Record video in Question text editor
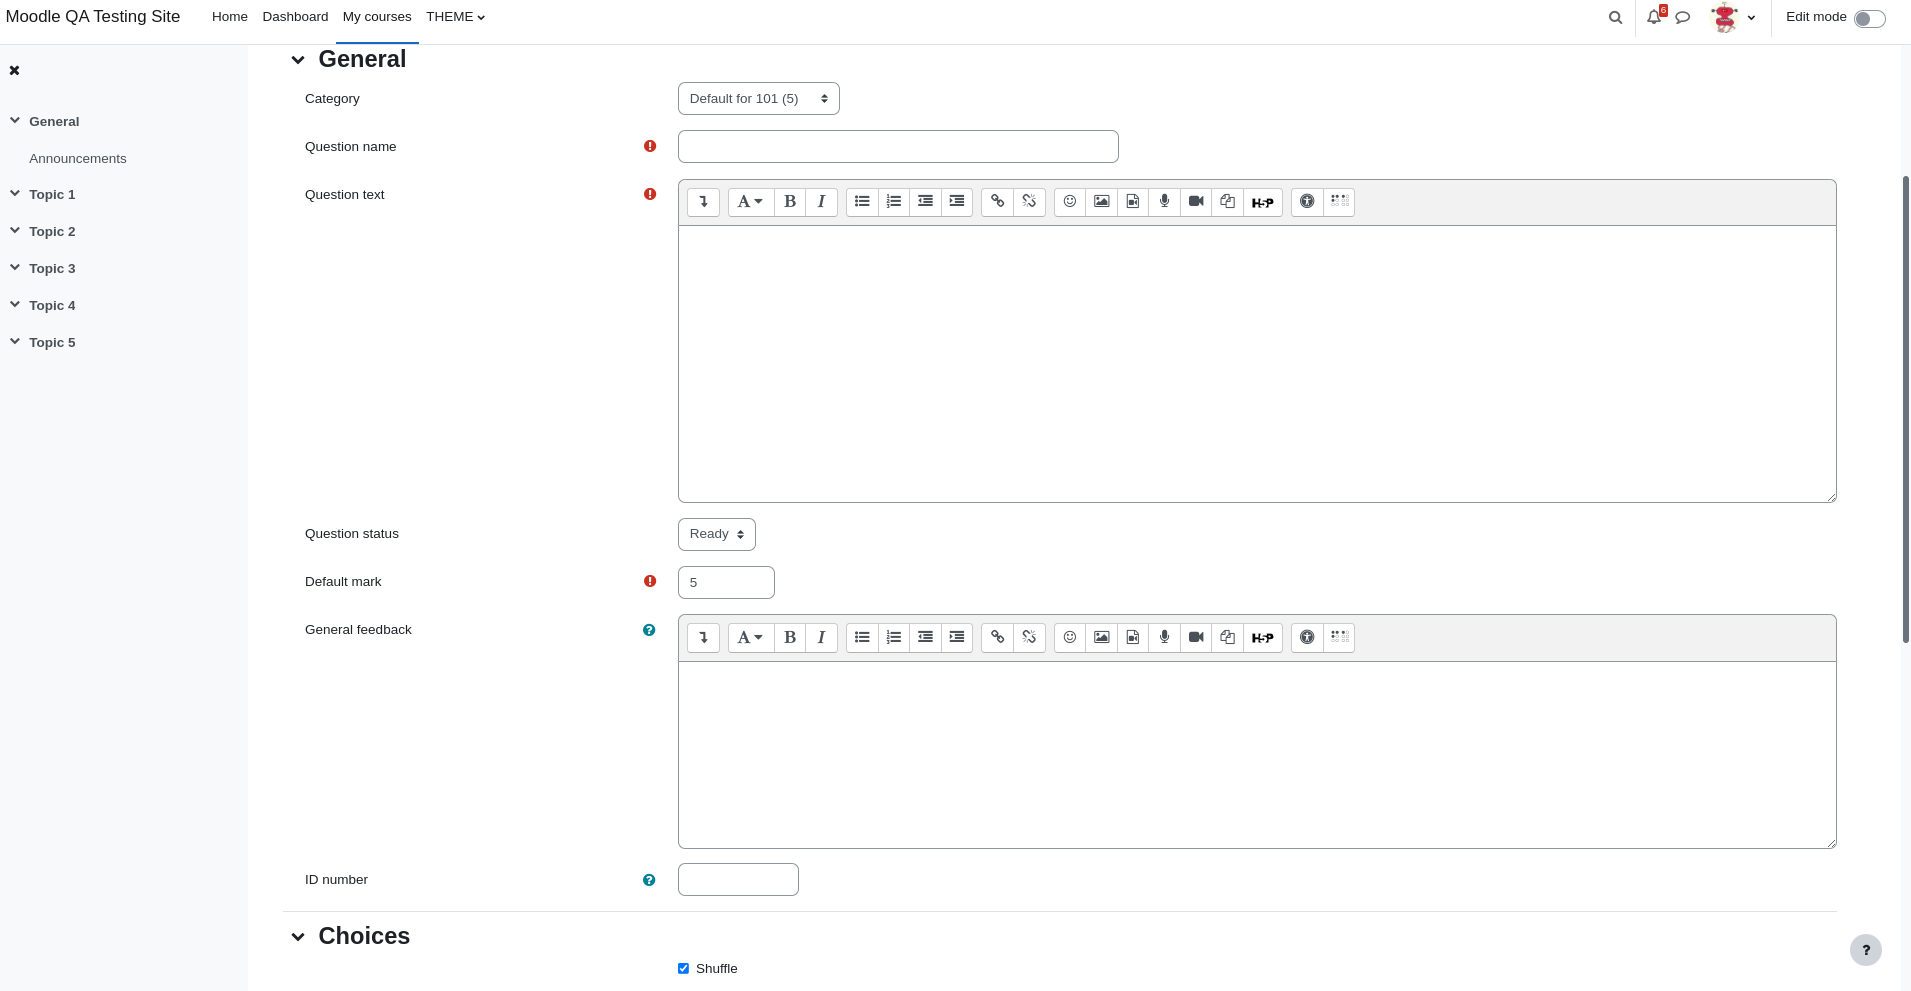The height and width of the screenshot is (991, 1911). [1196, 202]
